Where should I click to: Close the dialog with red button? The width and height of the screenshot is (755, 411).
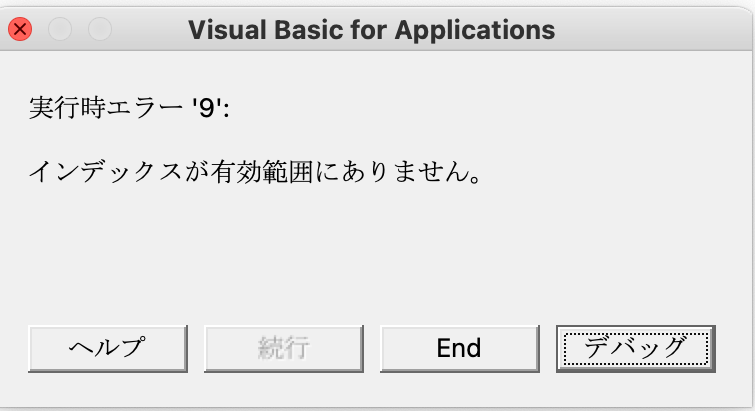[x=20, y=29]
